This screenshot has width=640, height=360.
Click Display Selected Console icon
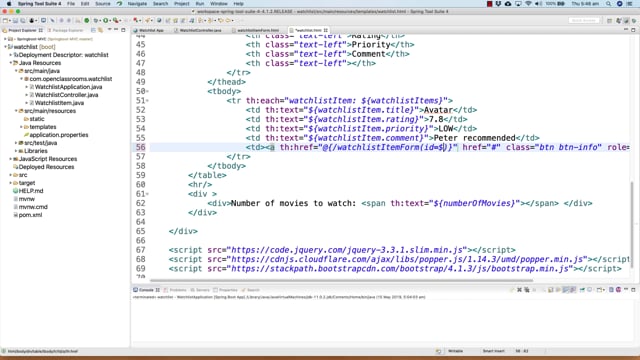[x=590, y=290]
